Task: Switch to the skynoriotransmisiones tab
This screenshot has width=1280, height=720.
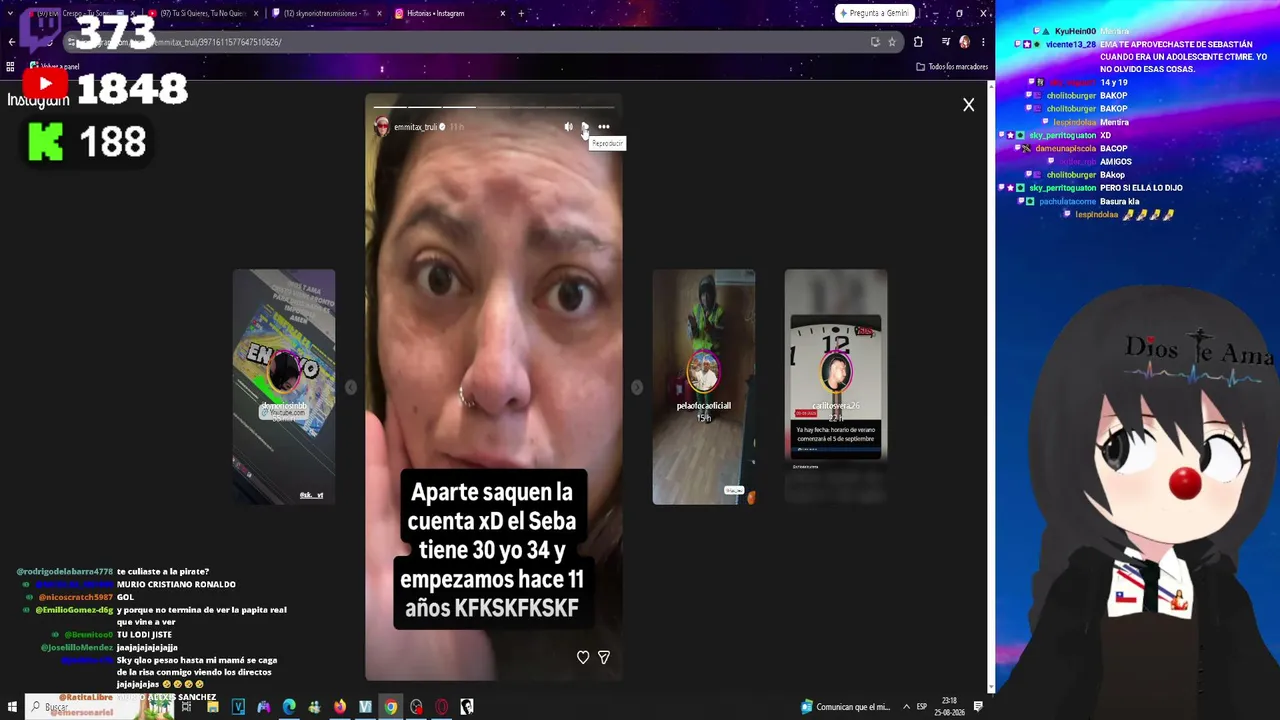Action: coord(326,13)
